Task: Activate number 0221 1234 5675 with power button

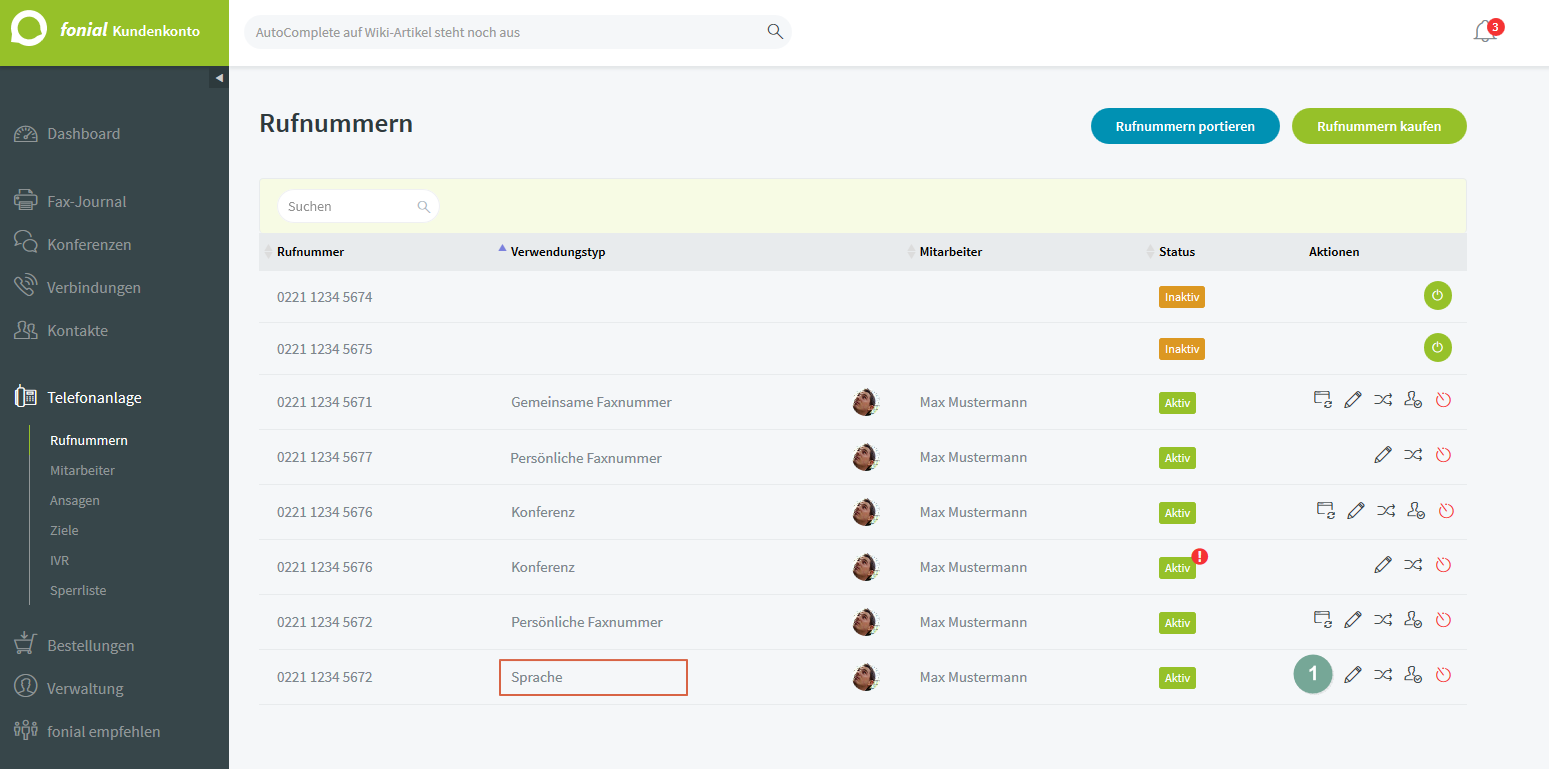Action: (1437, 348)
